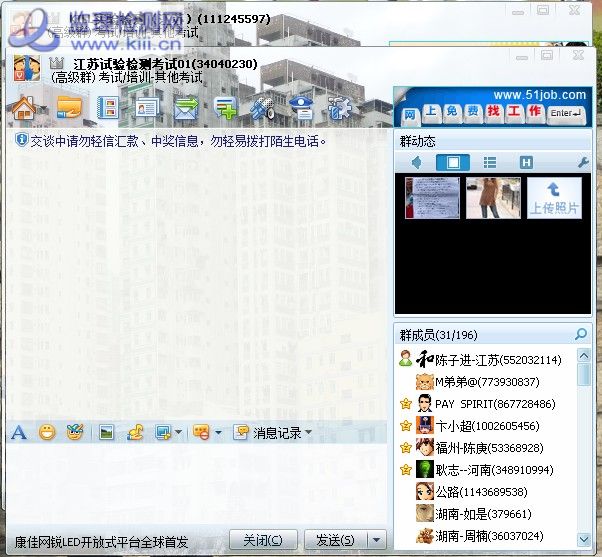Open group settings gear icon in toolbar
602x557 pixels.
[339, 107]
